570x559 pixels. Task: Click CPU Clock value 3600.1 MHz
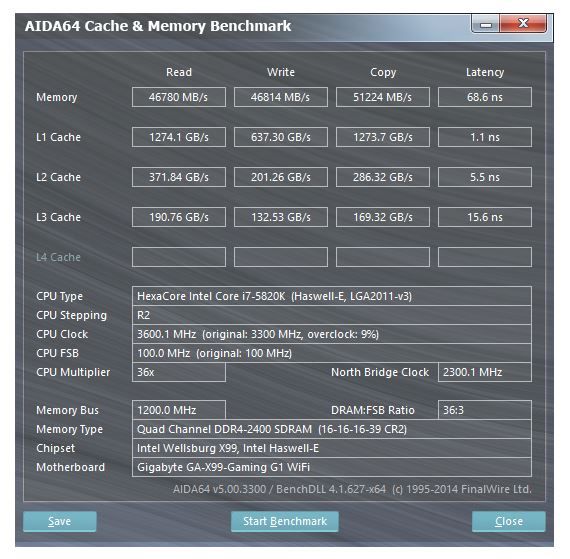point(332,334)
